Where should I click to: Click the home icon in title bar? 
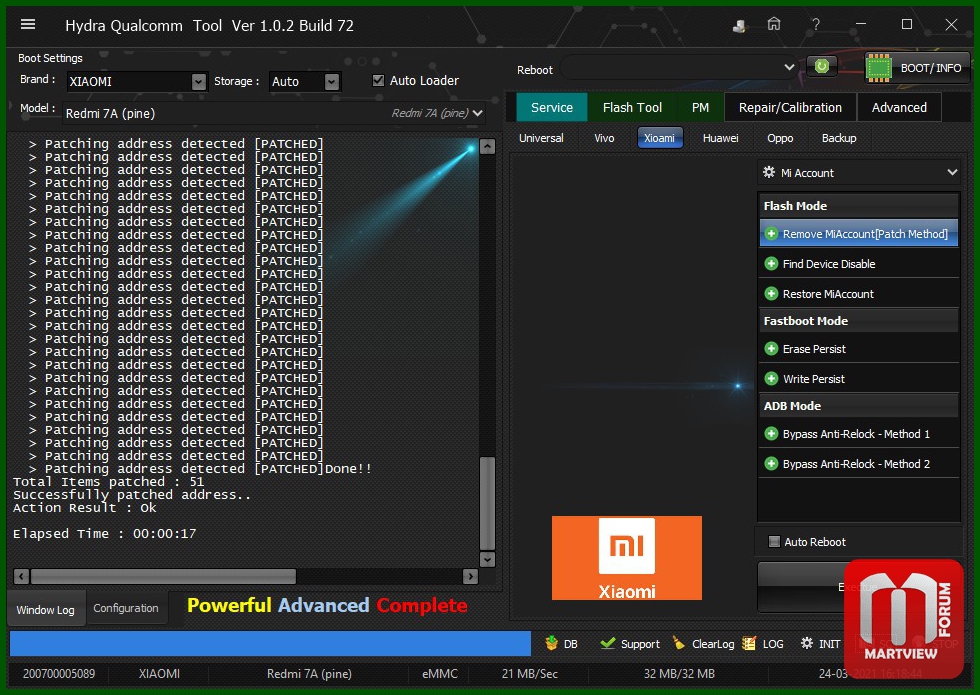[x=774, y=24]
